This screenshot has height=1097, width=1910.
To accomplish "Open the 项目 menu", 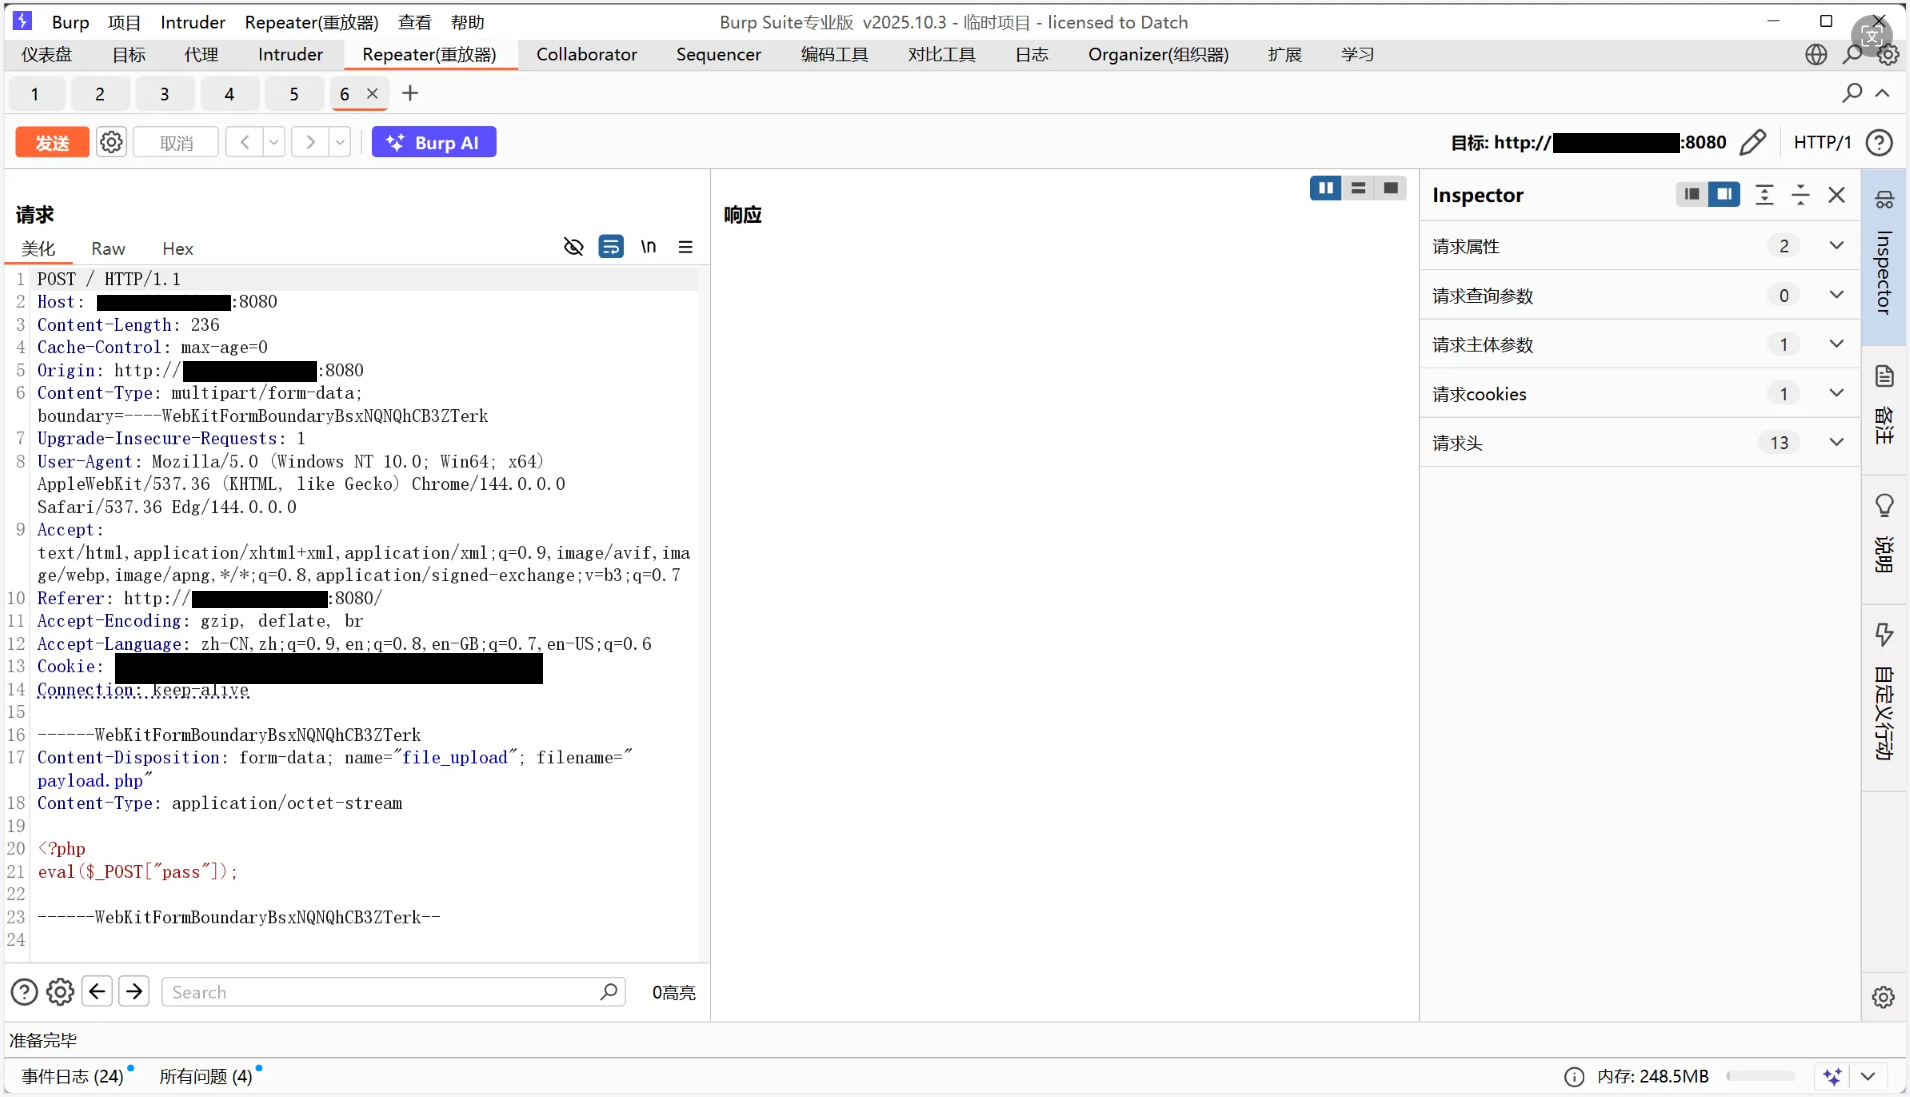I will [x=125, y=22].
